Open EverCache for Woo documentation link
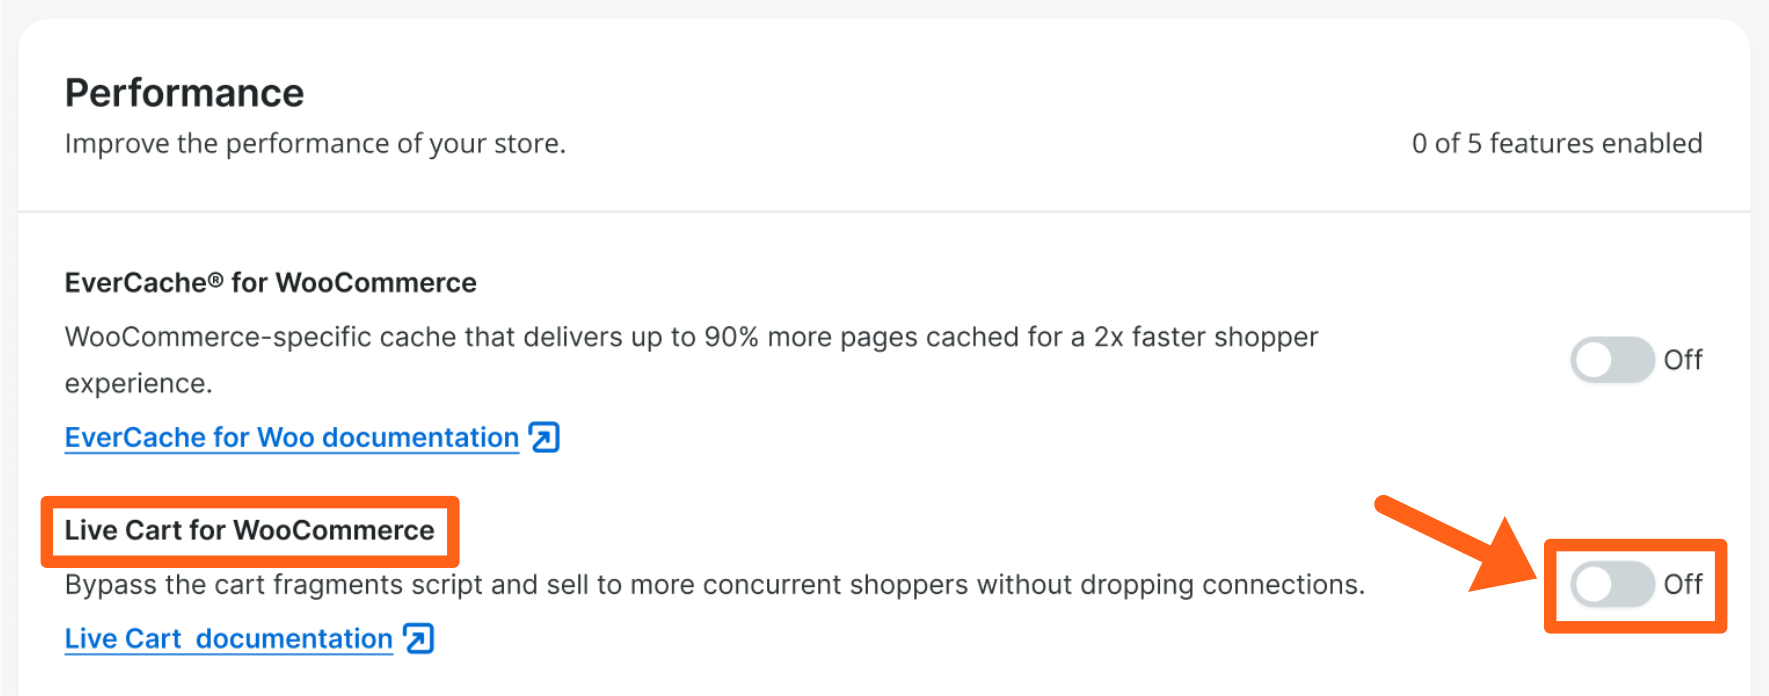 [x=291, y=438]
